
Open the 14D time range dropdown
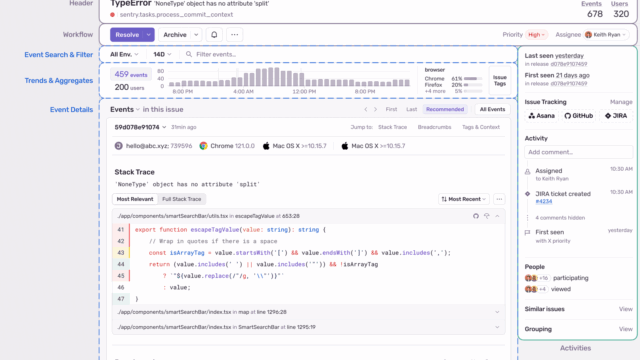click(x=162, y=54)
